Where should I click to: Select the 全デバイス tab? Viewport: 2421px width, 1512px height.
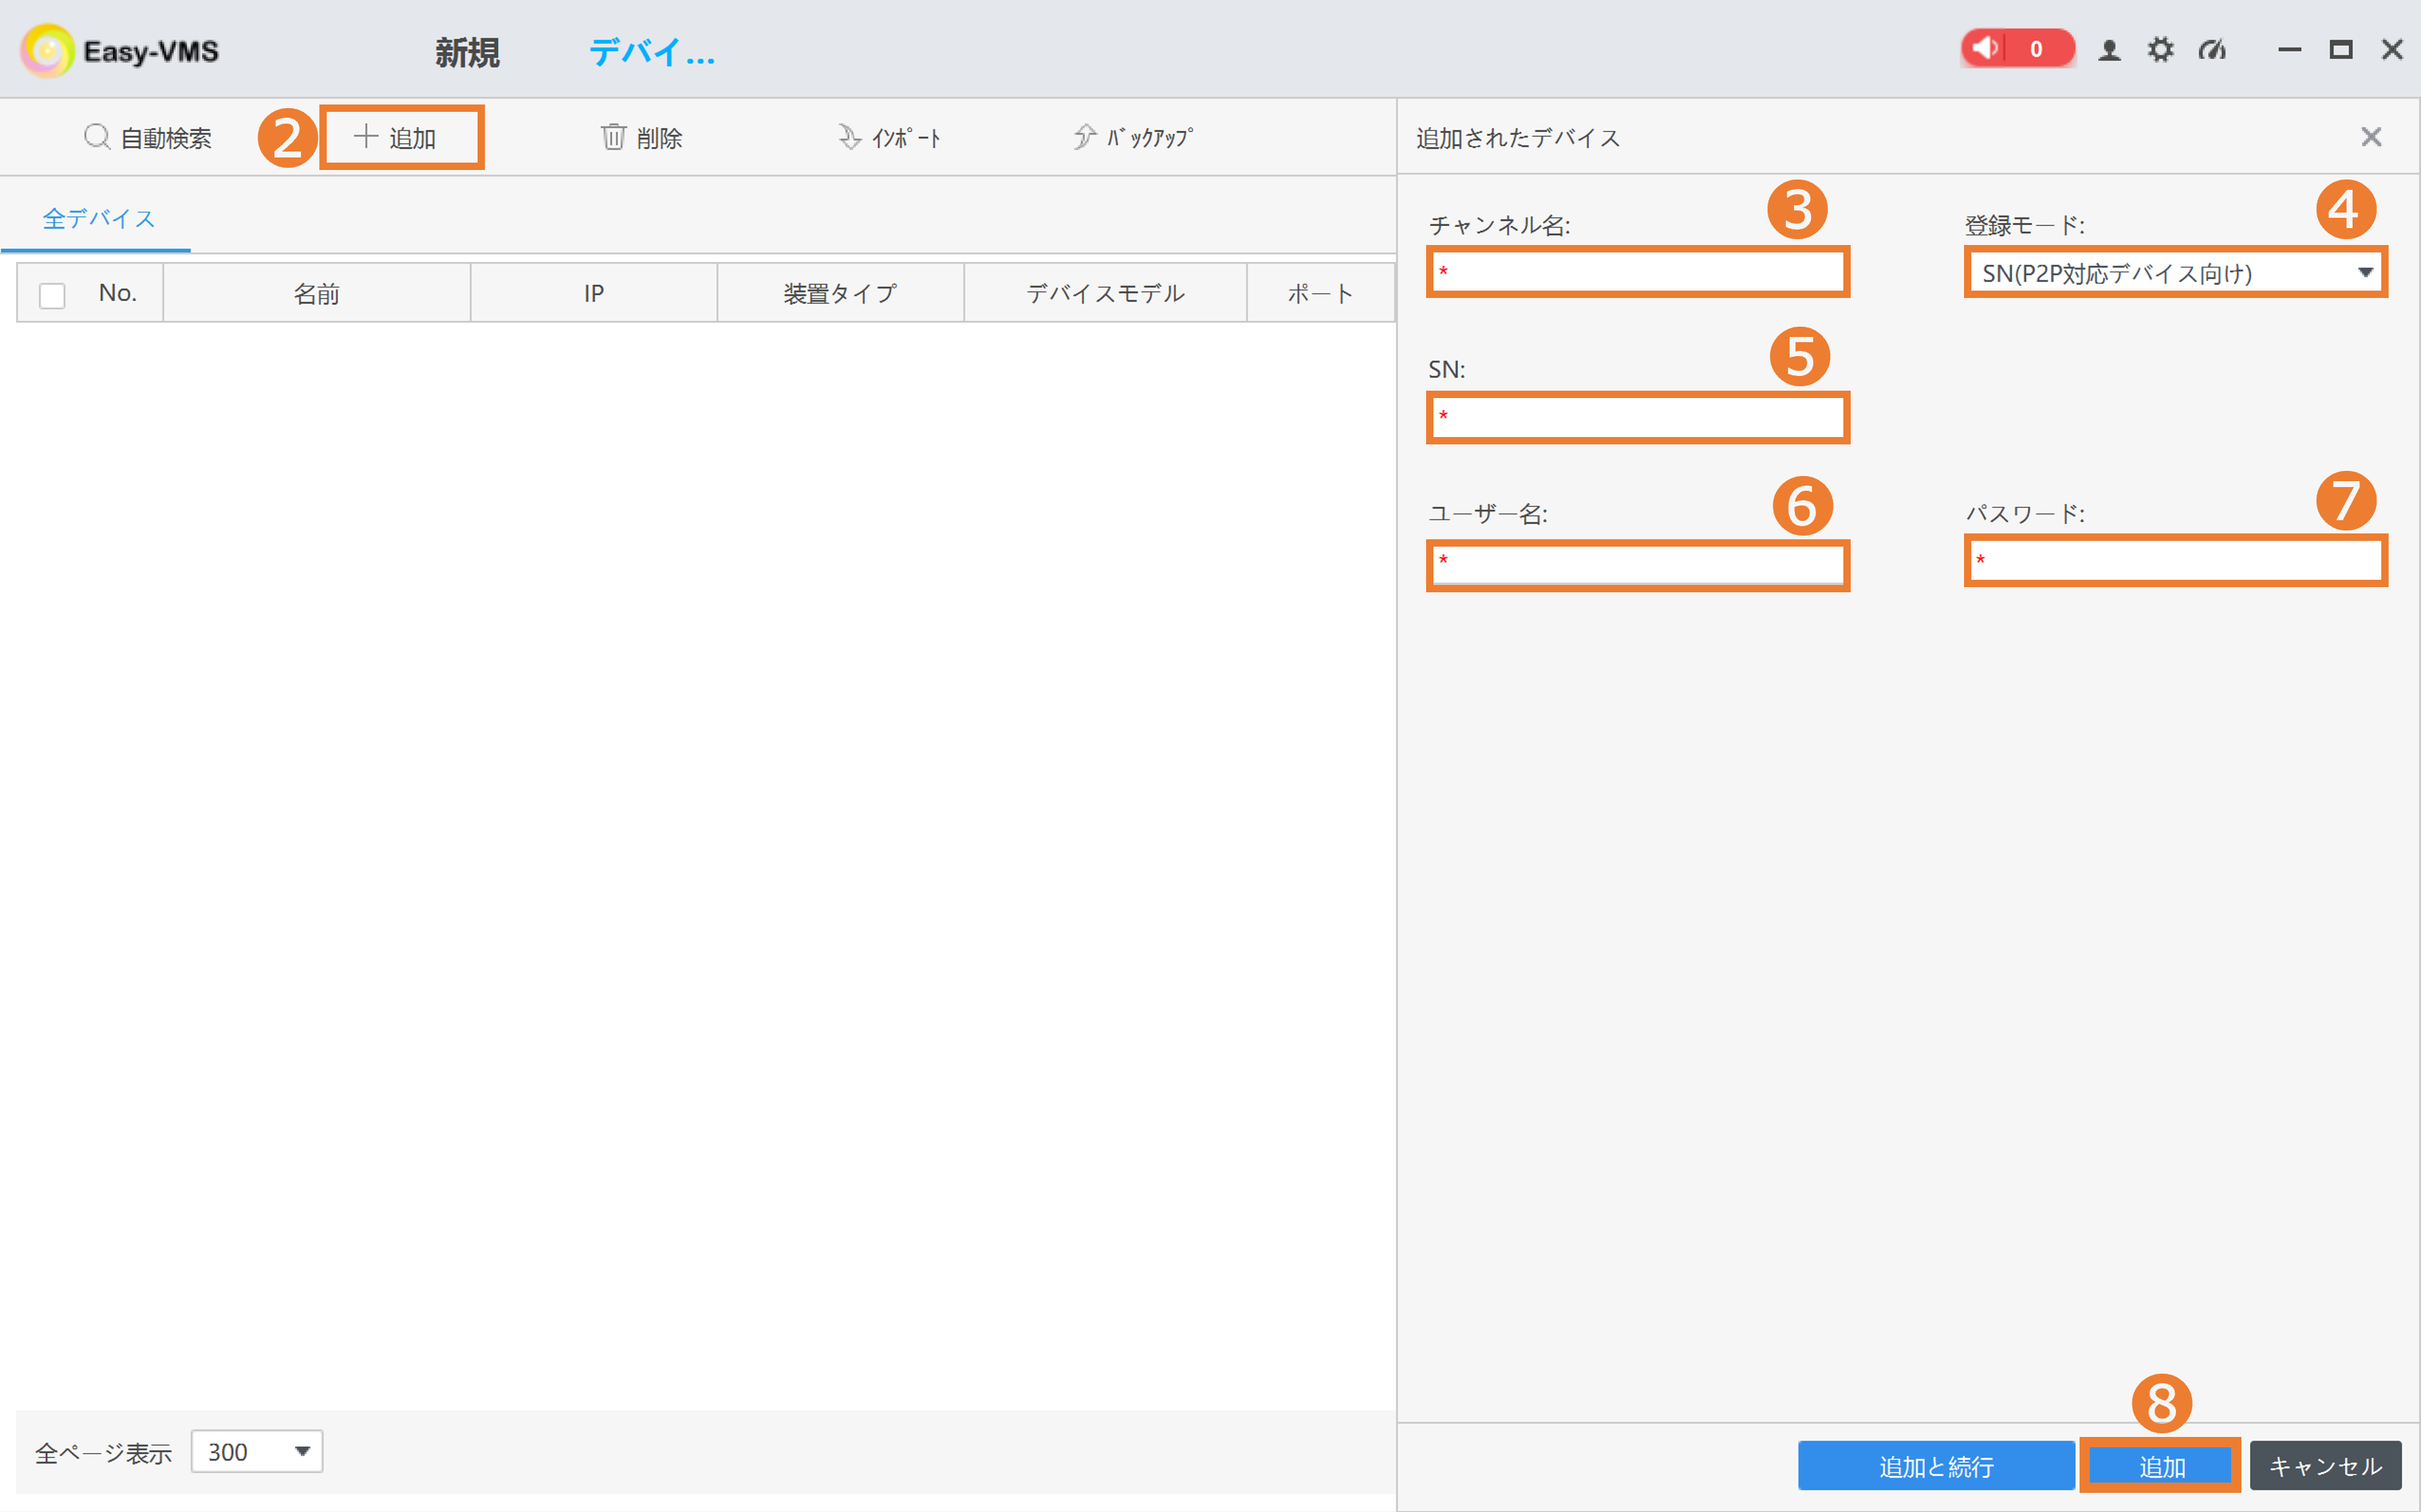click(96, 217)
